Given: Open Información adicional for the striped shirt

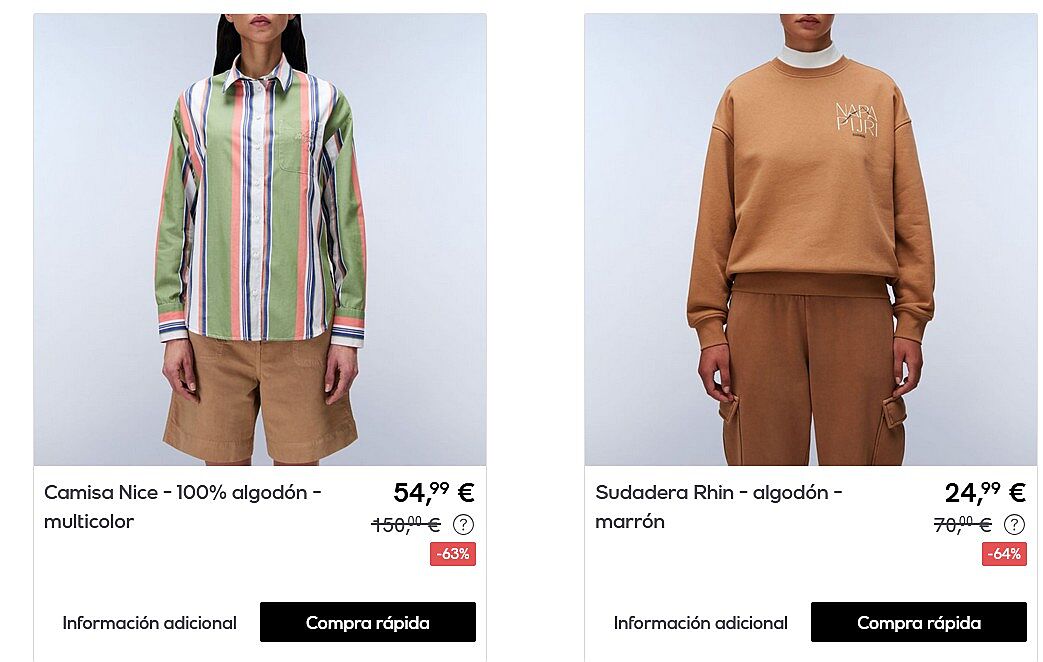Looking at the screenshot, I should coord(150,623).
